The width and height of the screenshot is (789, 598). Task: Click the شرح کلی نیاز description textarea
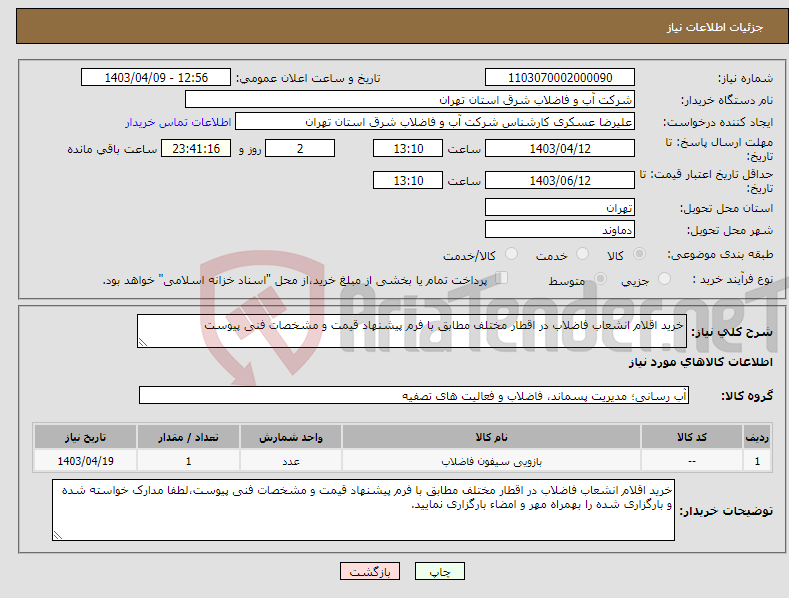[x=412, y=331]
